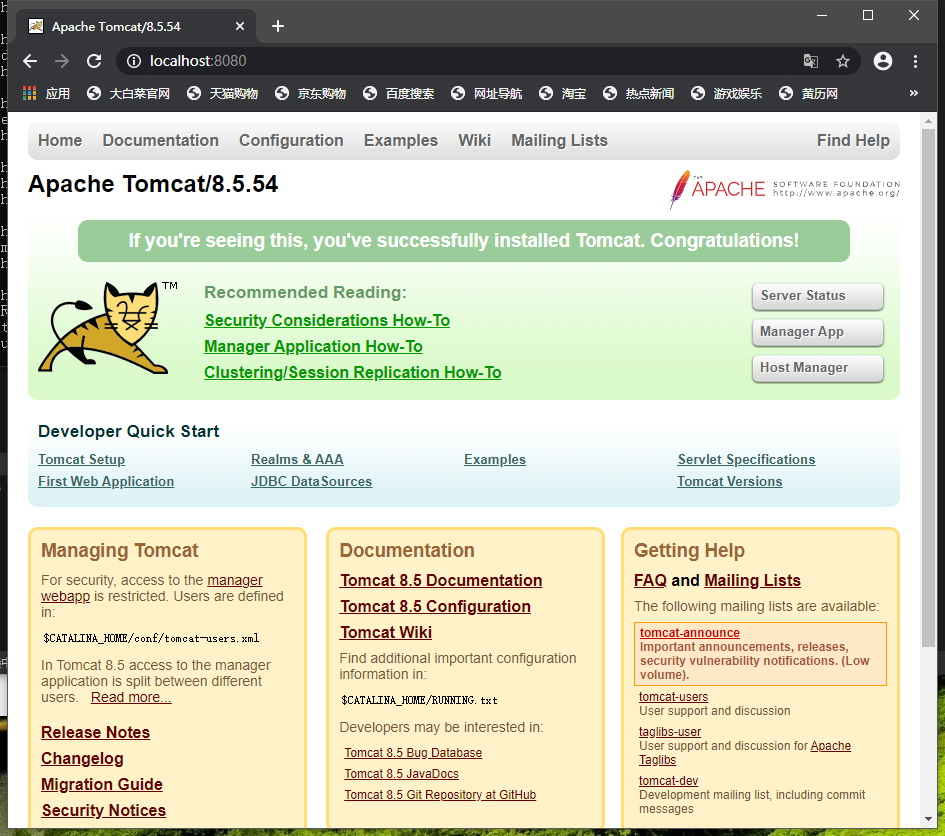
Task: Open the translate page icon
Action: [811, 61]
